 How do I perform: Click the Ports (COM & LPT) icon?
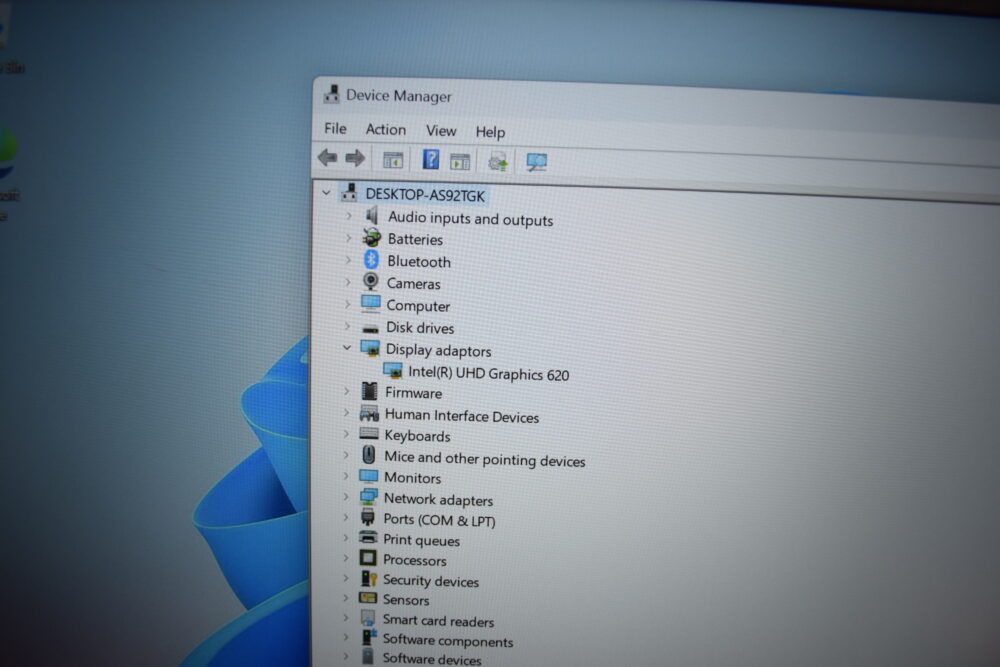[x=368, y=517]
